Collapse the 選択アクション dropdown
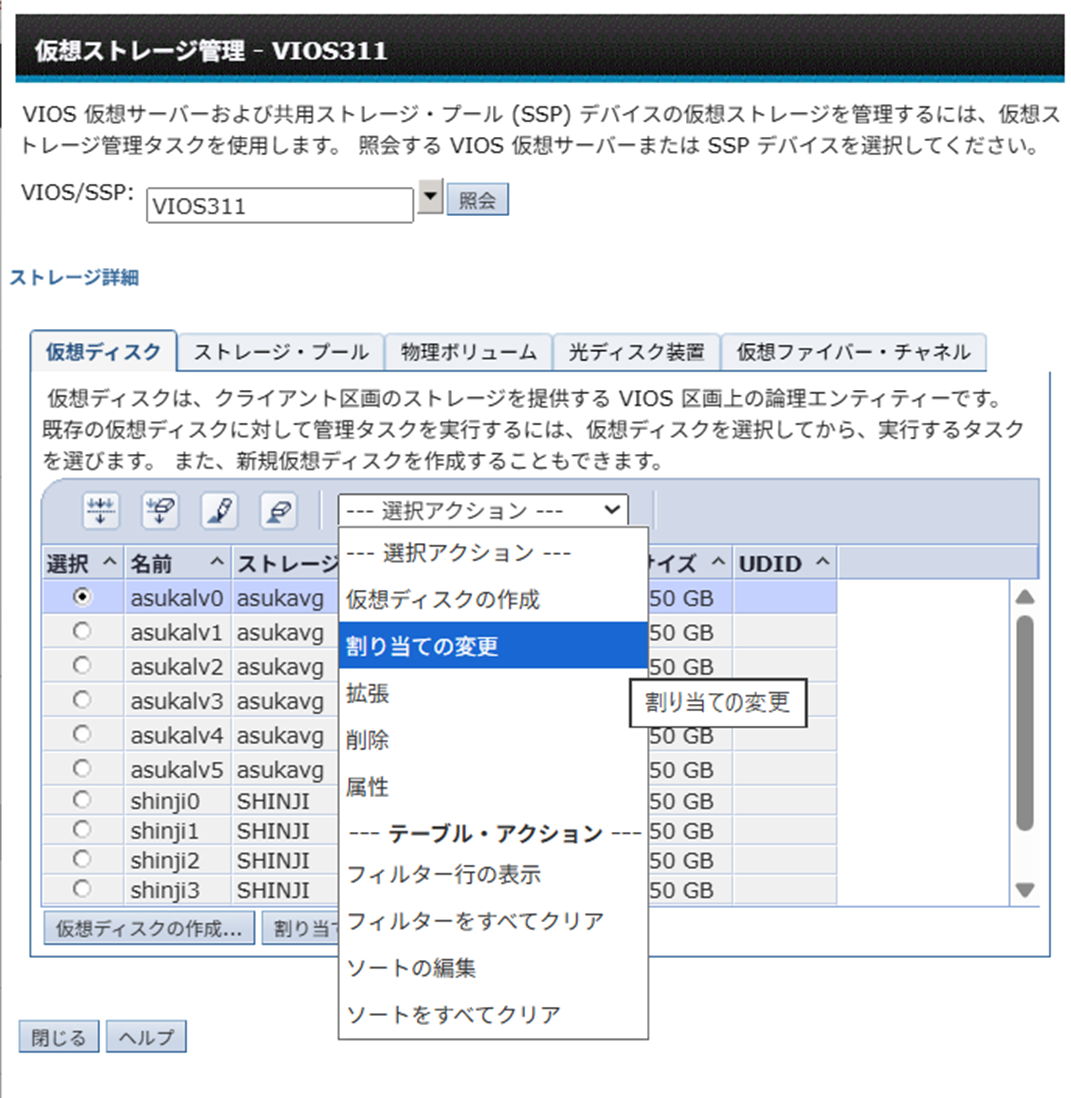This screenshot has width=1071, height=1098. (483, 510)
